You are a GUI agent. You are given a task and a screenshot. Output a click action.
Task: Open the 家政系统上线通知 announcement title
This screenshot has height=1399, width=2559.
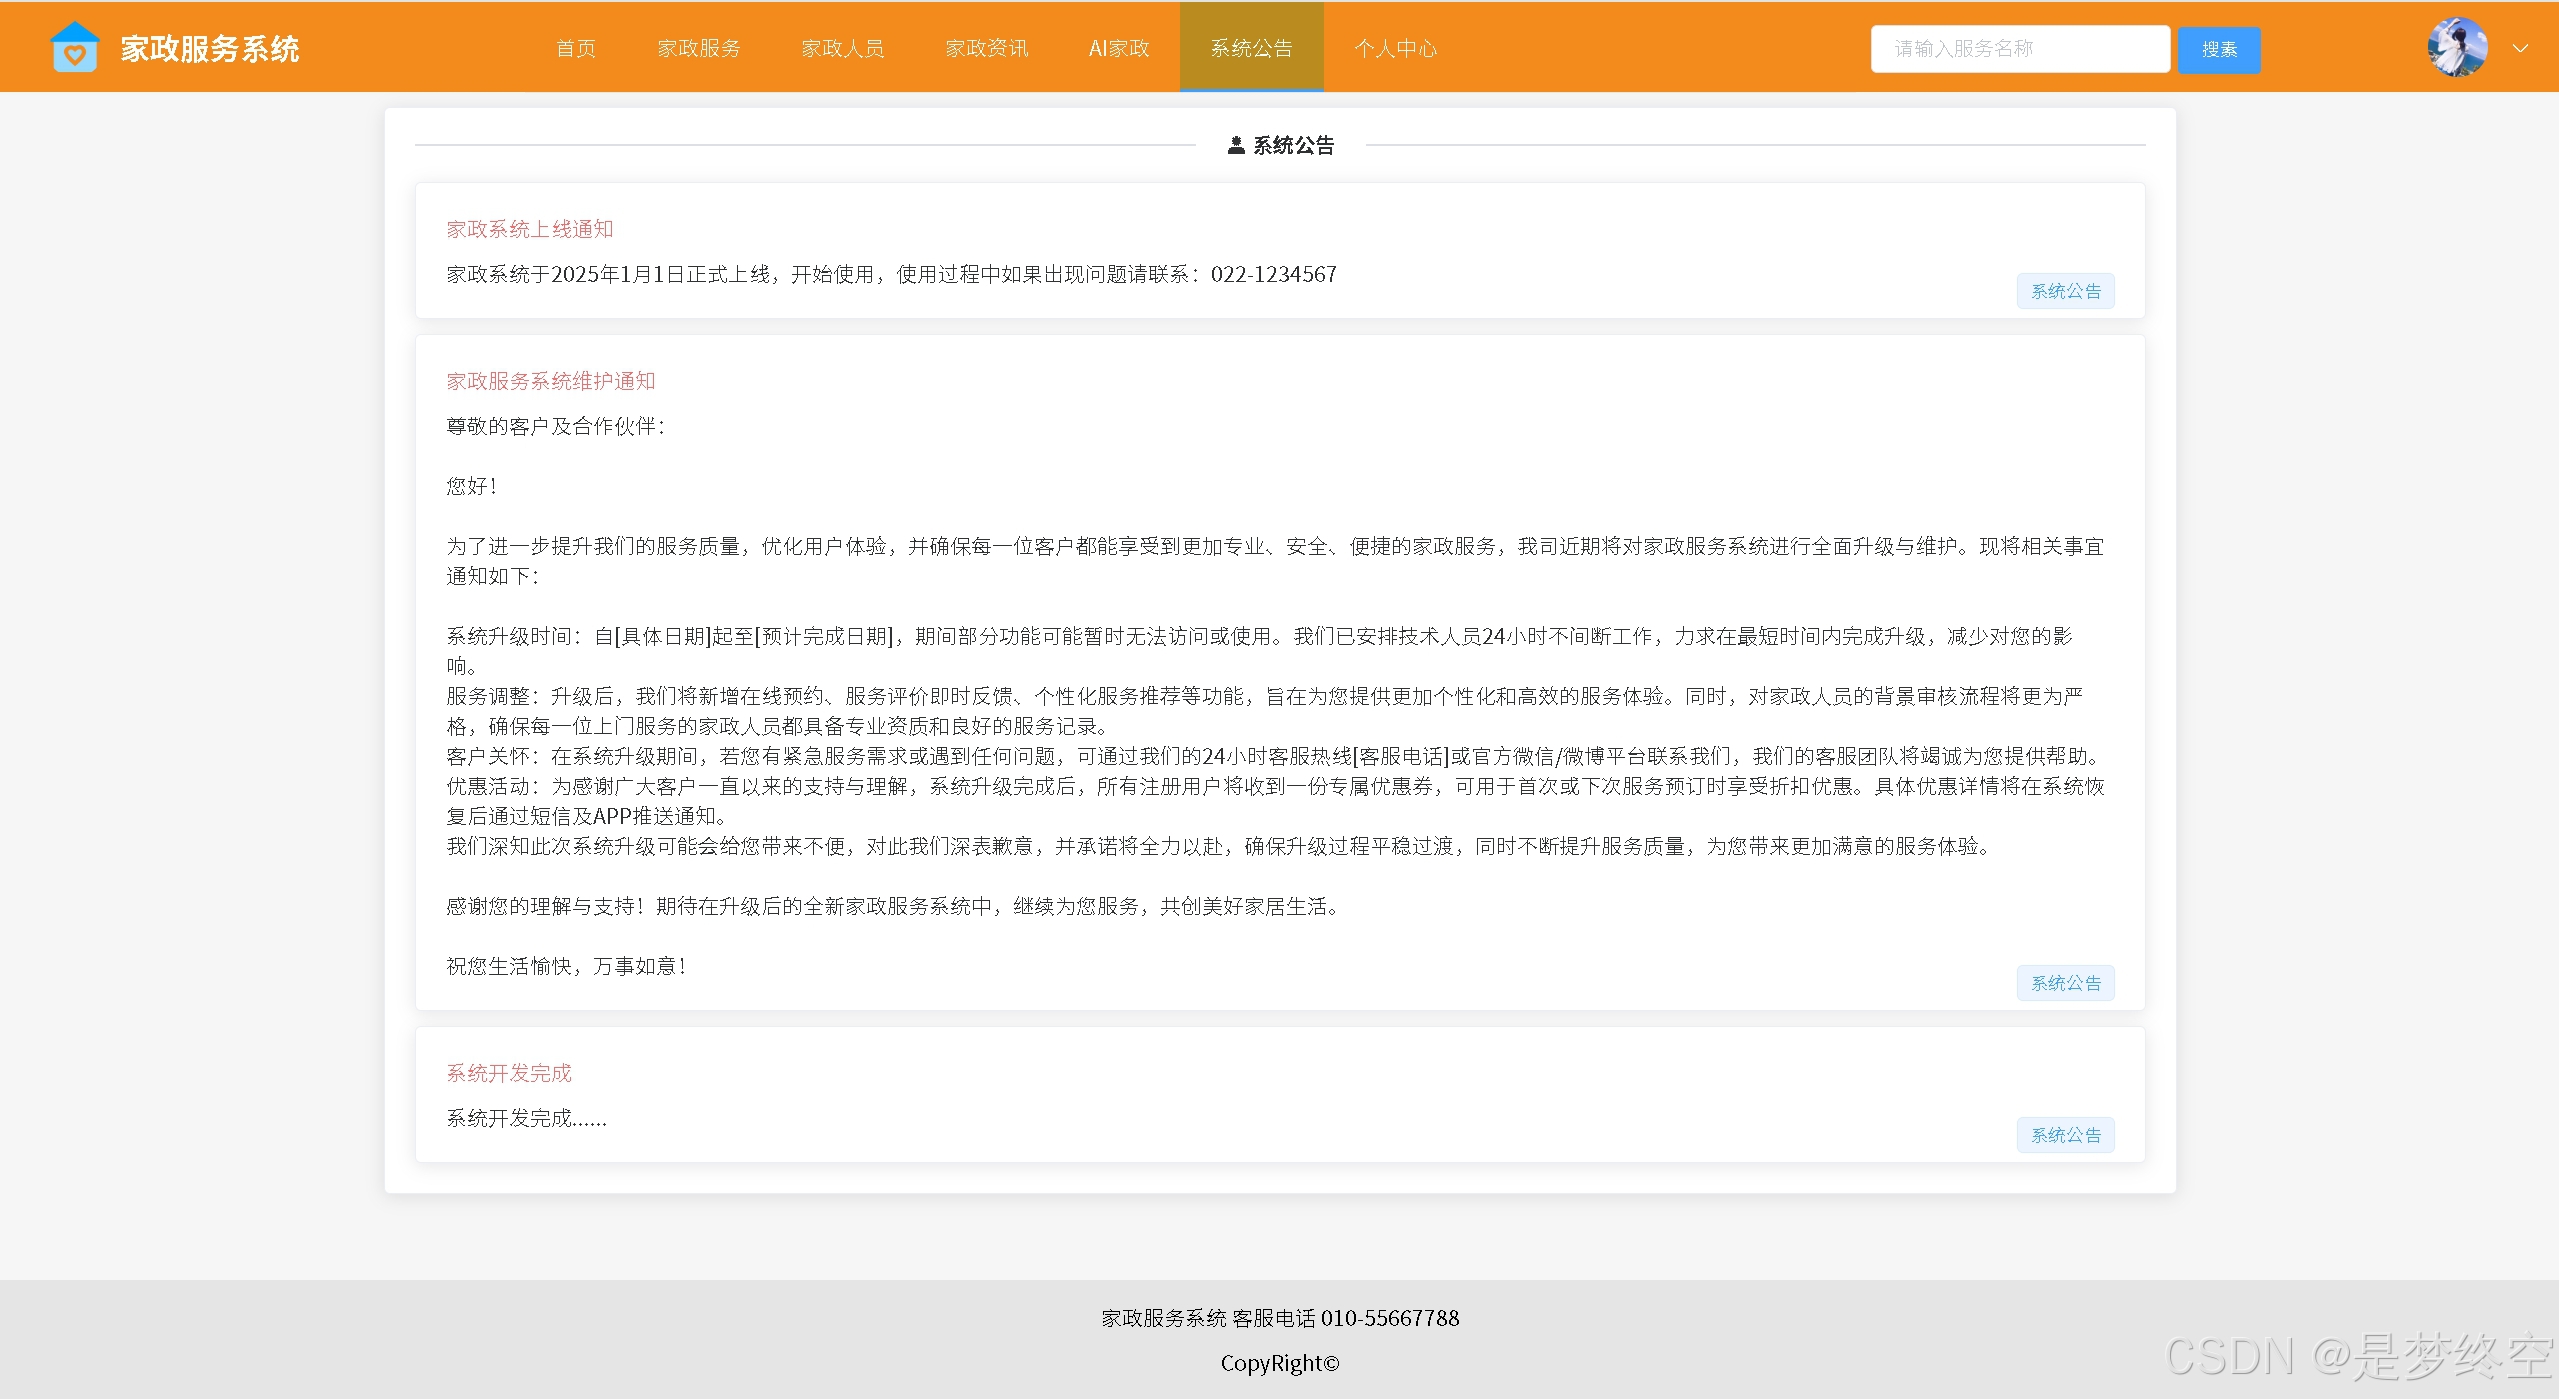[529, 229]
